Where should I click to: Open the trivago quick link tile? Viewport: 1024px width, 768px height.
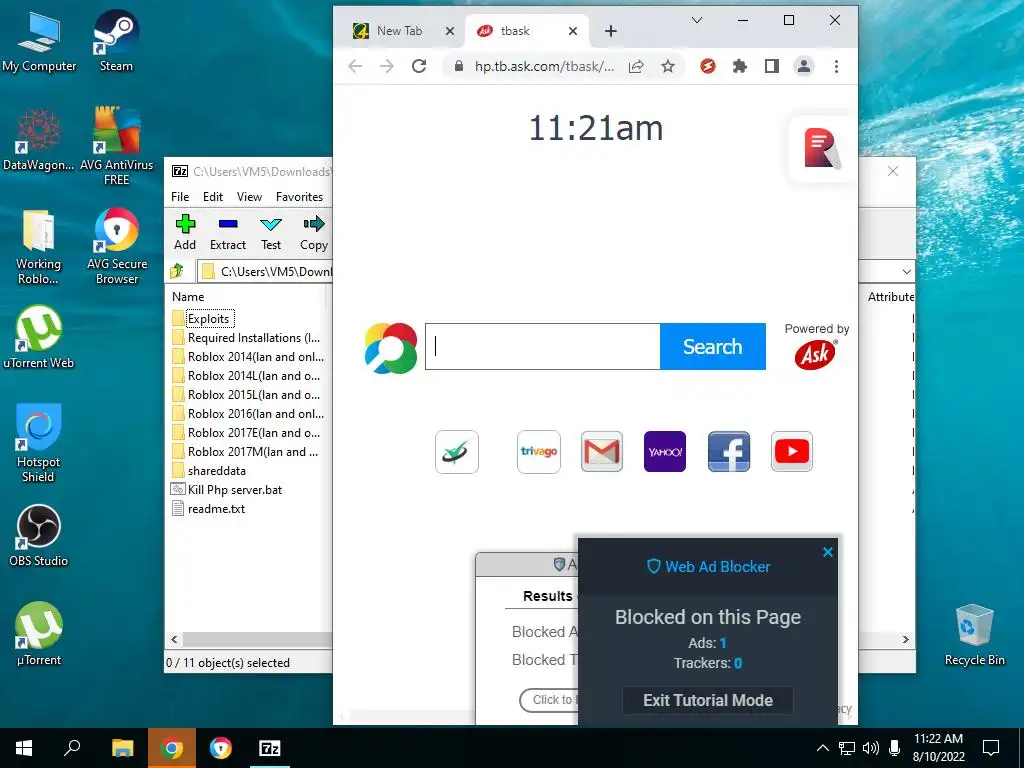(x=539, y=451)
